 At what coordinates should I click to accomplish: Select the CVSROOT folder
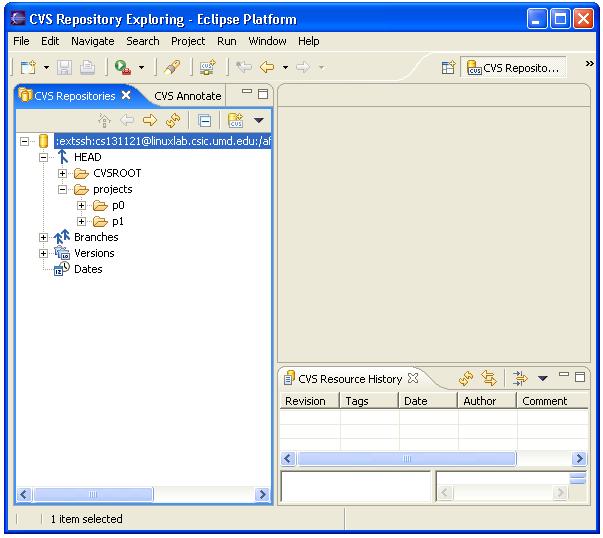(117, 173)
